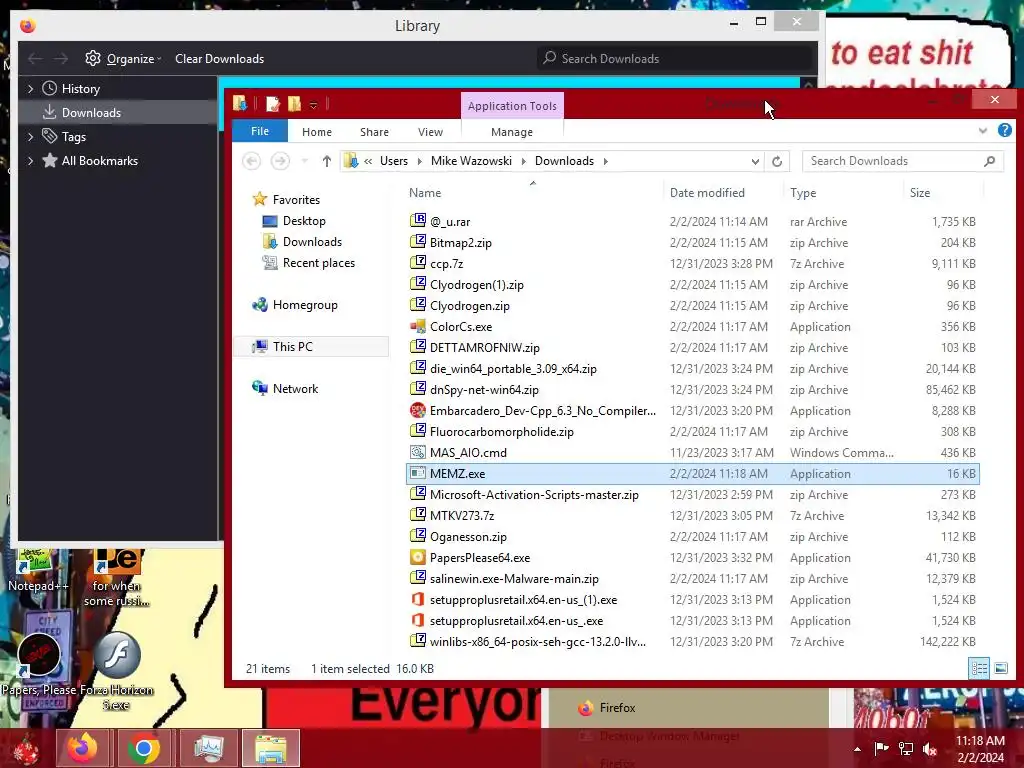The height and width of the screenshot is (768, 1024).
Task: Switch to Large icons view in status bar
Action: [1000, 668]
